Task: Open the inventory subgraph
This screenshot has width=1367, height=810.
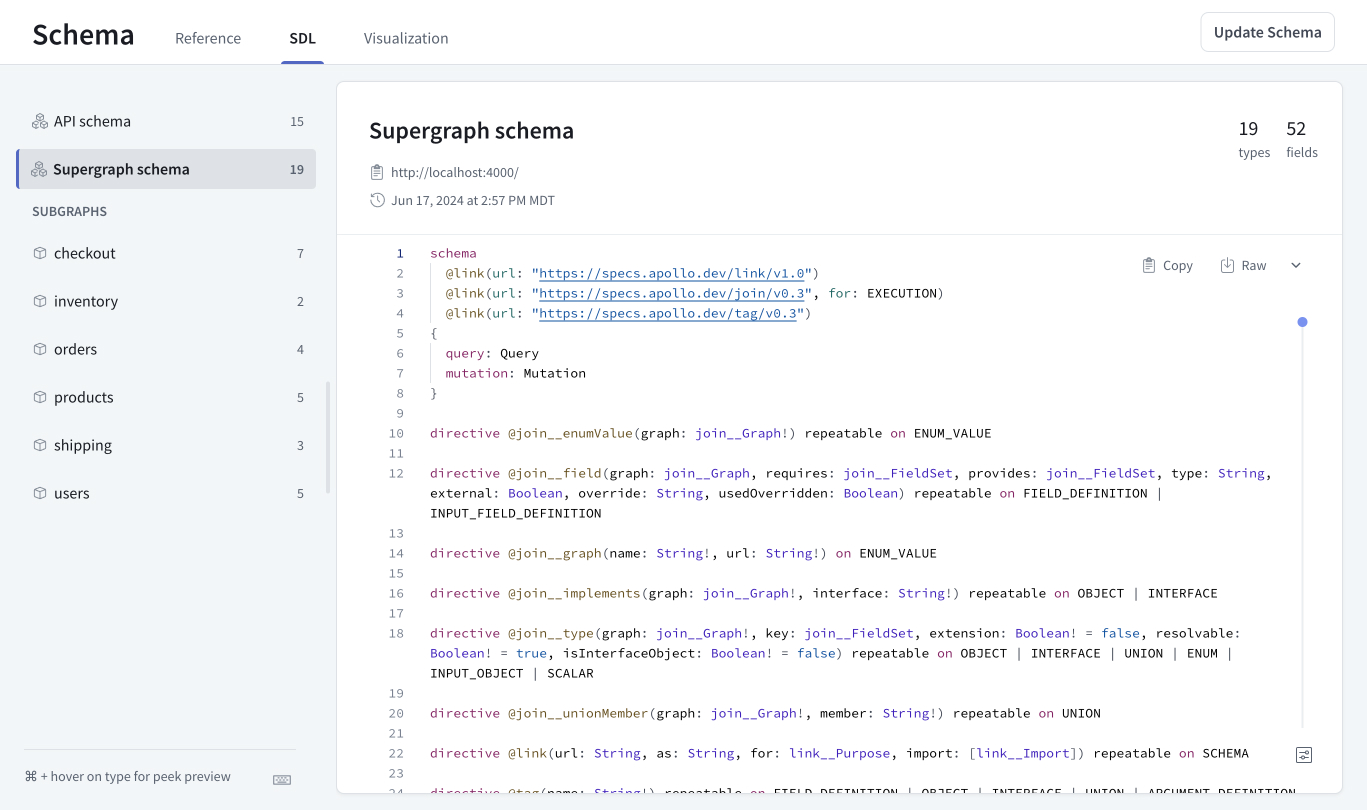Action: (x=166, y=301)
